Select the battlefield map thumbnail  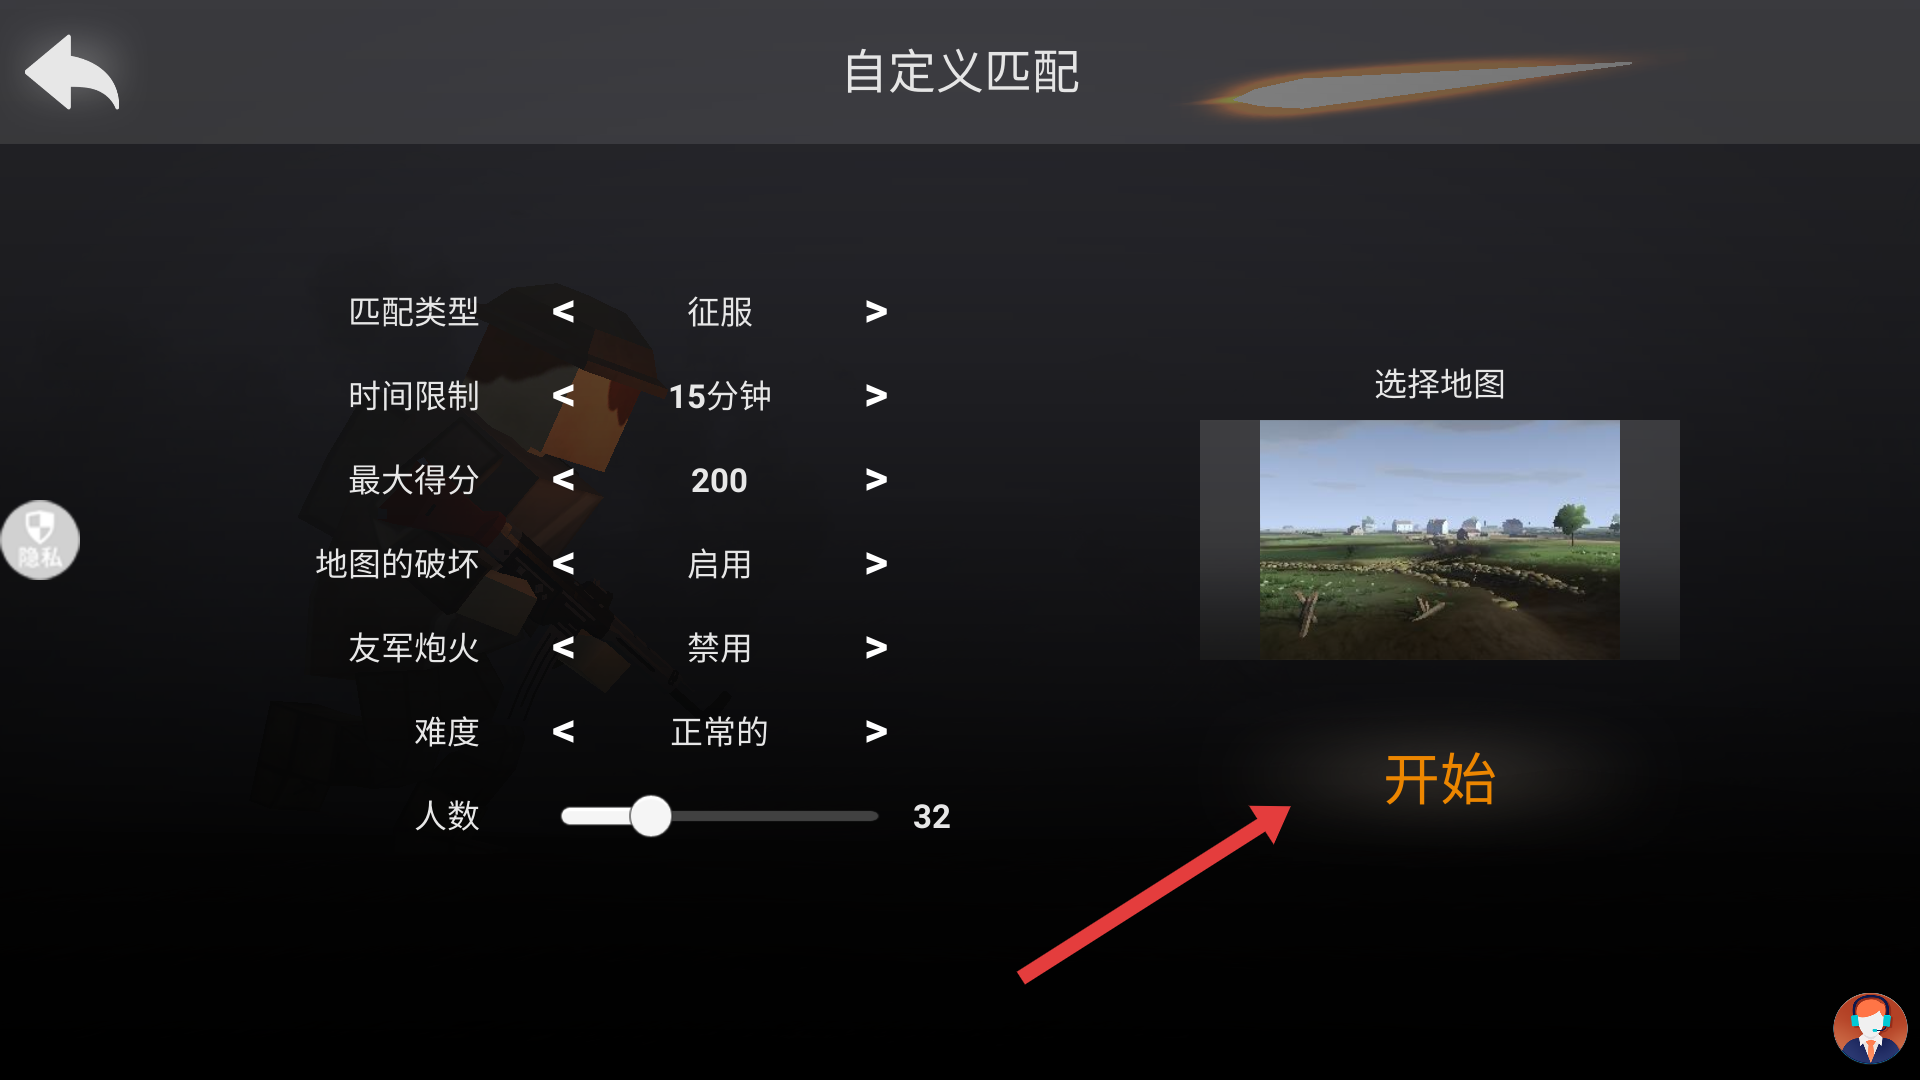[1440, 540]
